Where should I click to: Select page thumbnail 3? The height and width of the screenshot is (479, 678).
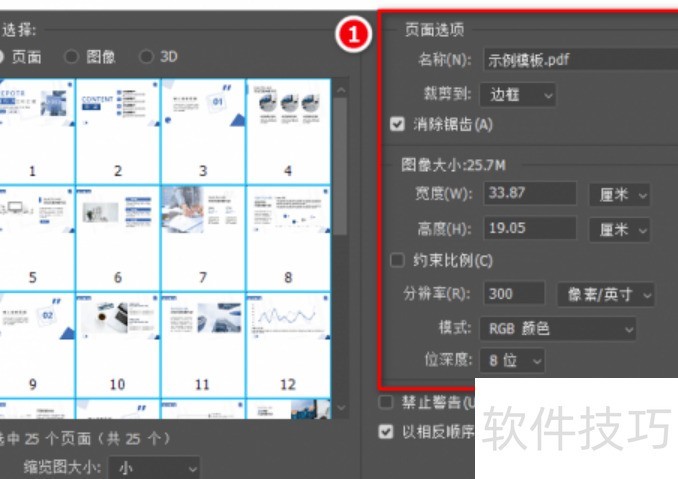pos(203,131)
